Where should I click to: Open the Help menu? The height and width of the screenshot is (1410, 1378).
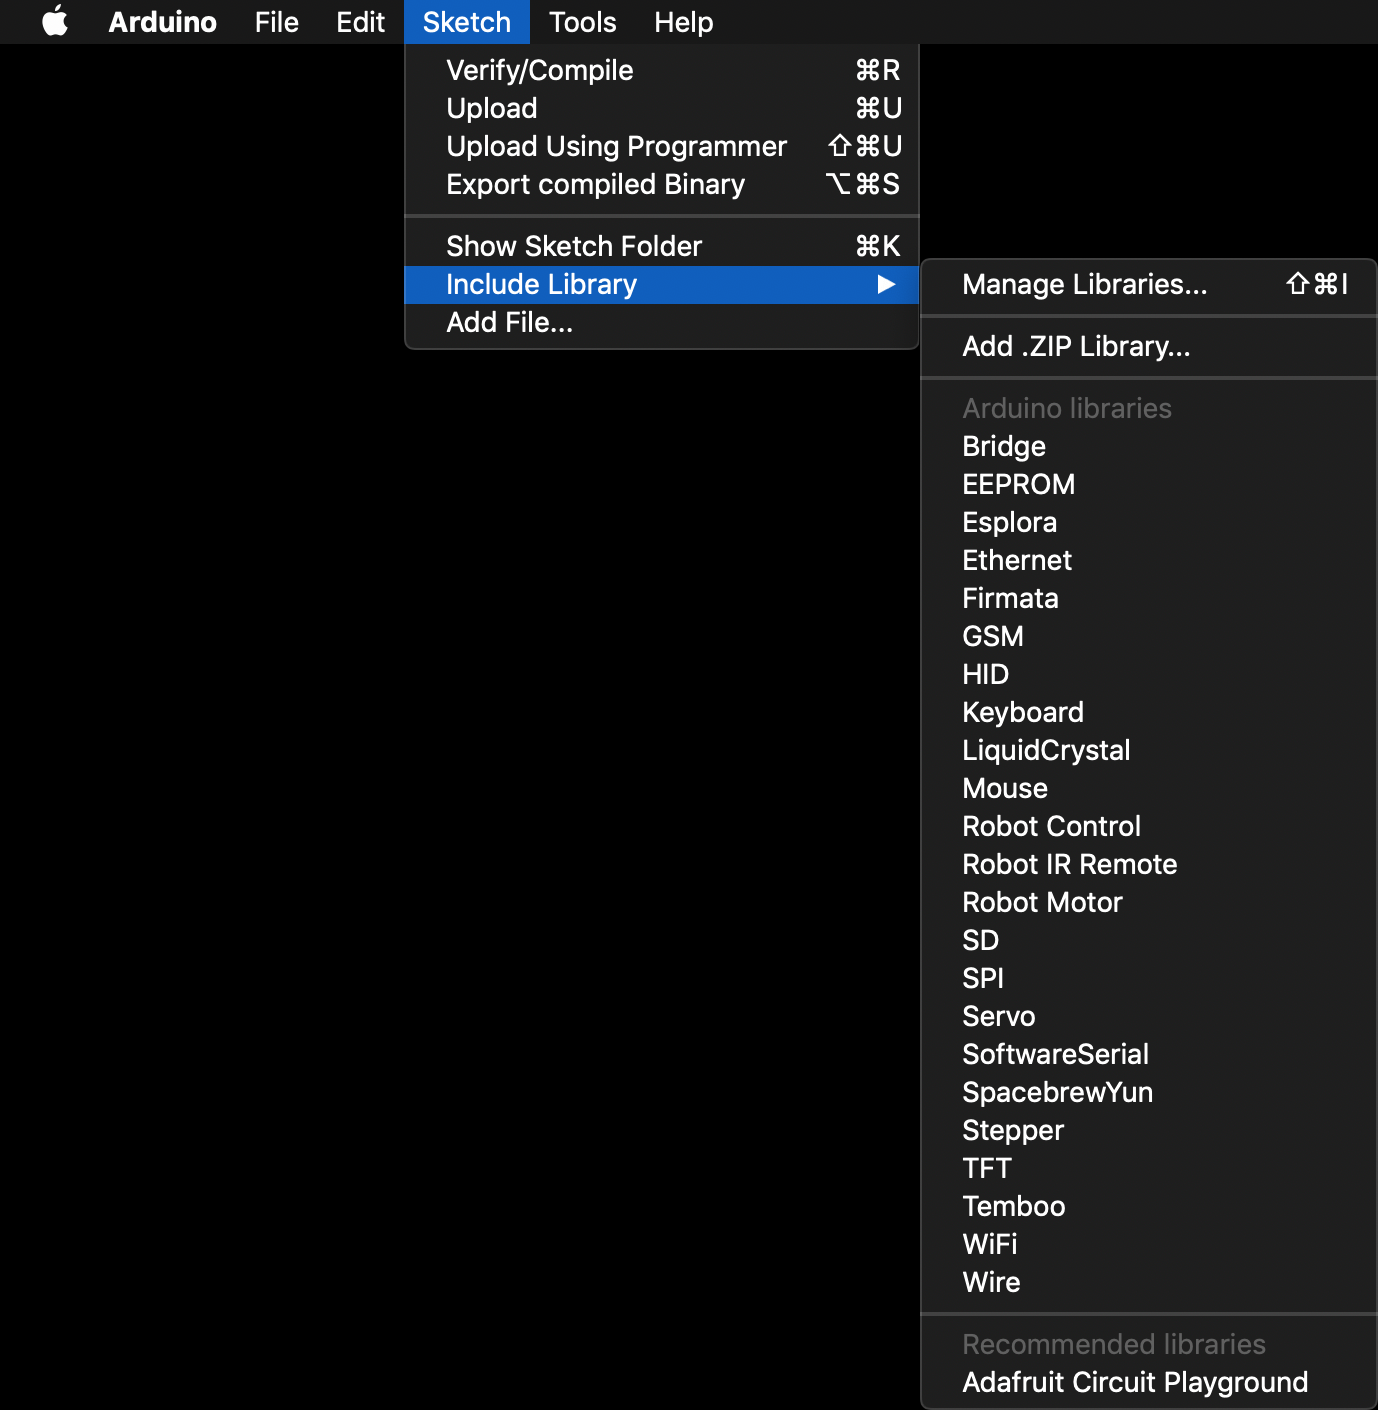[683, 22]
